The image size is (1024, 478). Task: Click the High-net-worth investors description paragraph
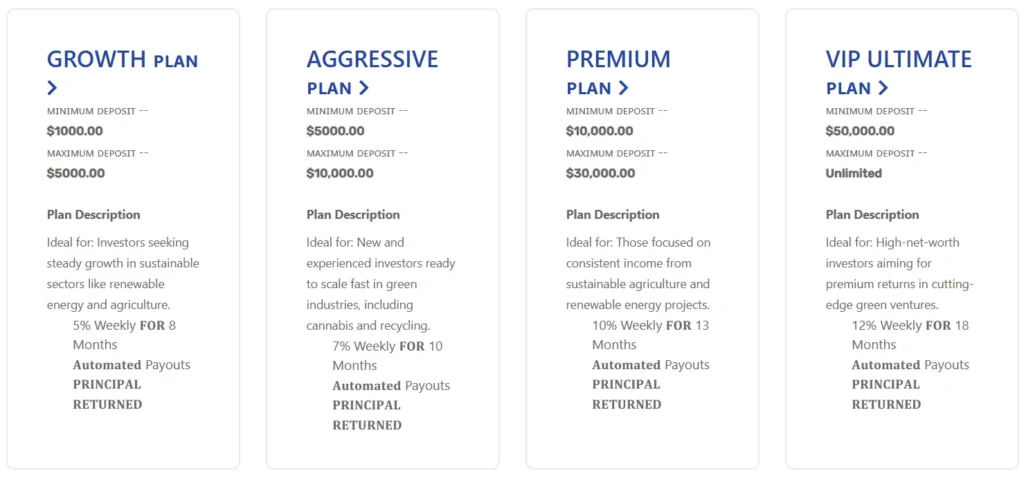click(899, 273)
